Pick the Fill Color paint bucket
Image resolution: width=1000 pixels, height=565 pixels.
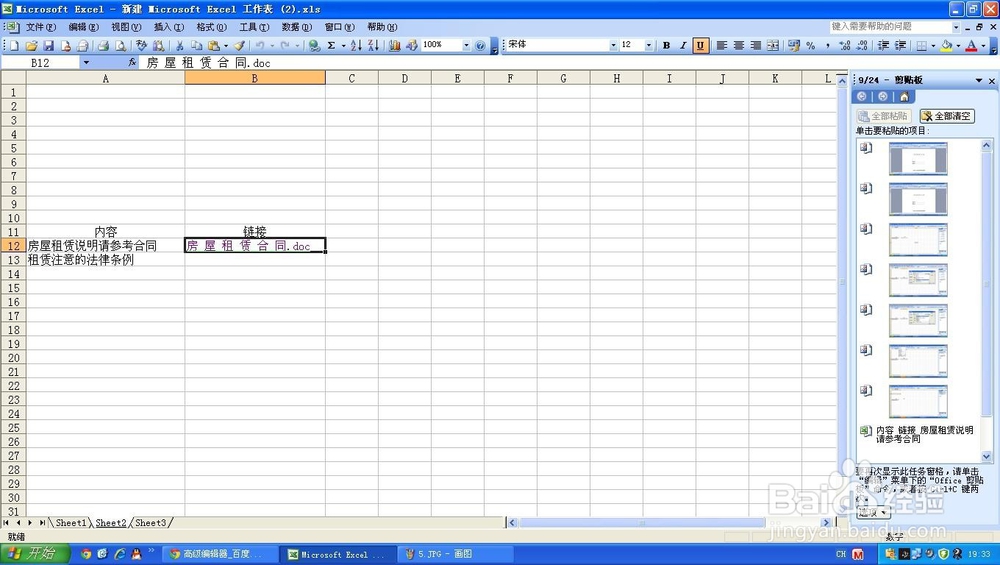[946, 45]
